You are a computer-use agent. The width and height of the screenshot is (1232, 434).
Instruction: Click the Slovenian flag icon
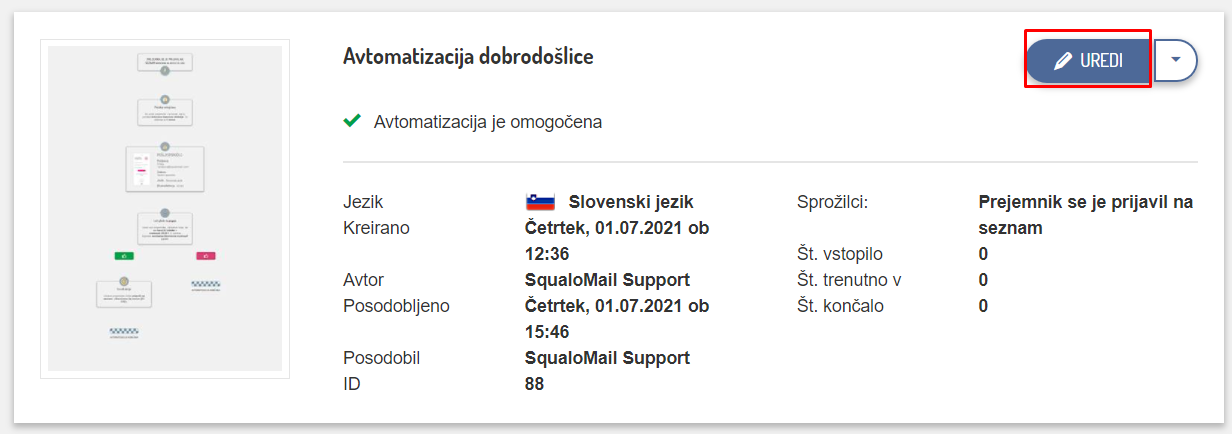point(540,202)
